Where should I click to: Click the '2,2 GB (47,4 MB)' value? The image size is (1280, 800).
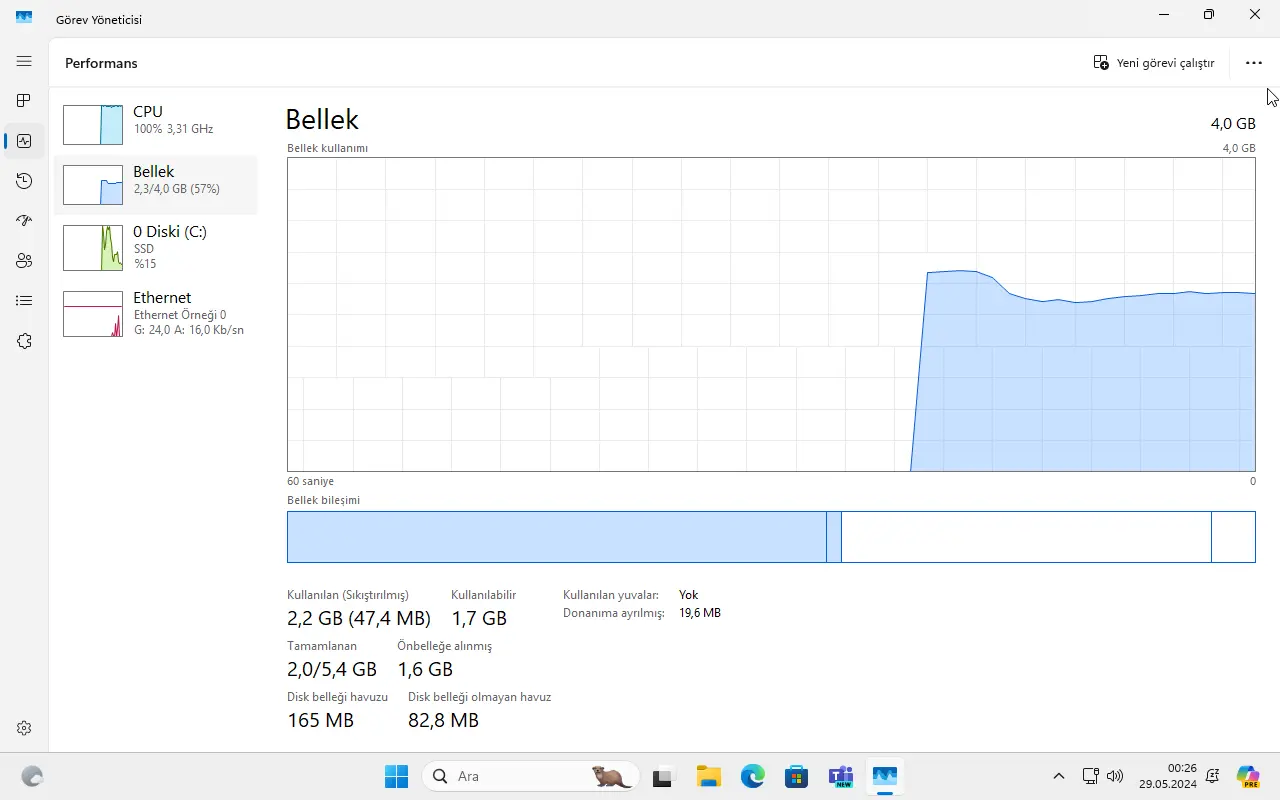pyautogui.click(x=359, y=618)
